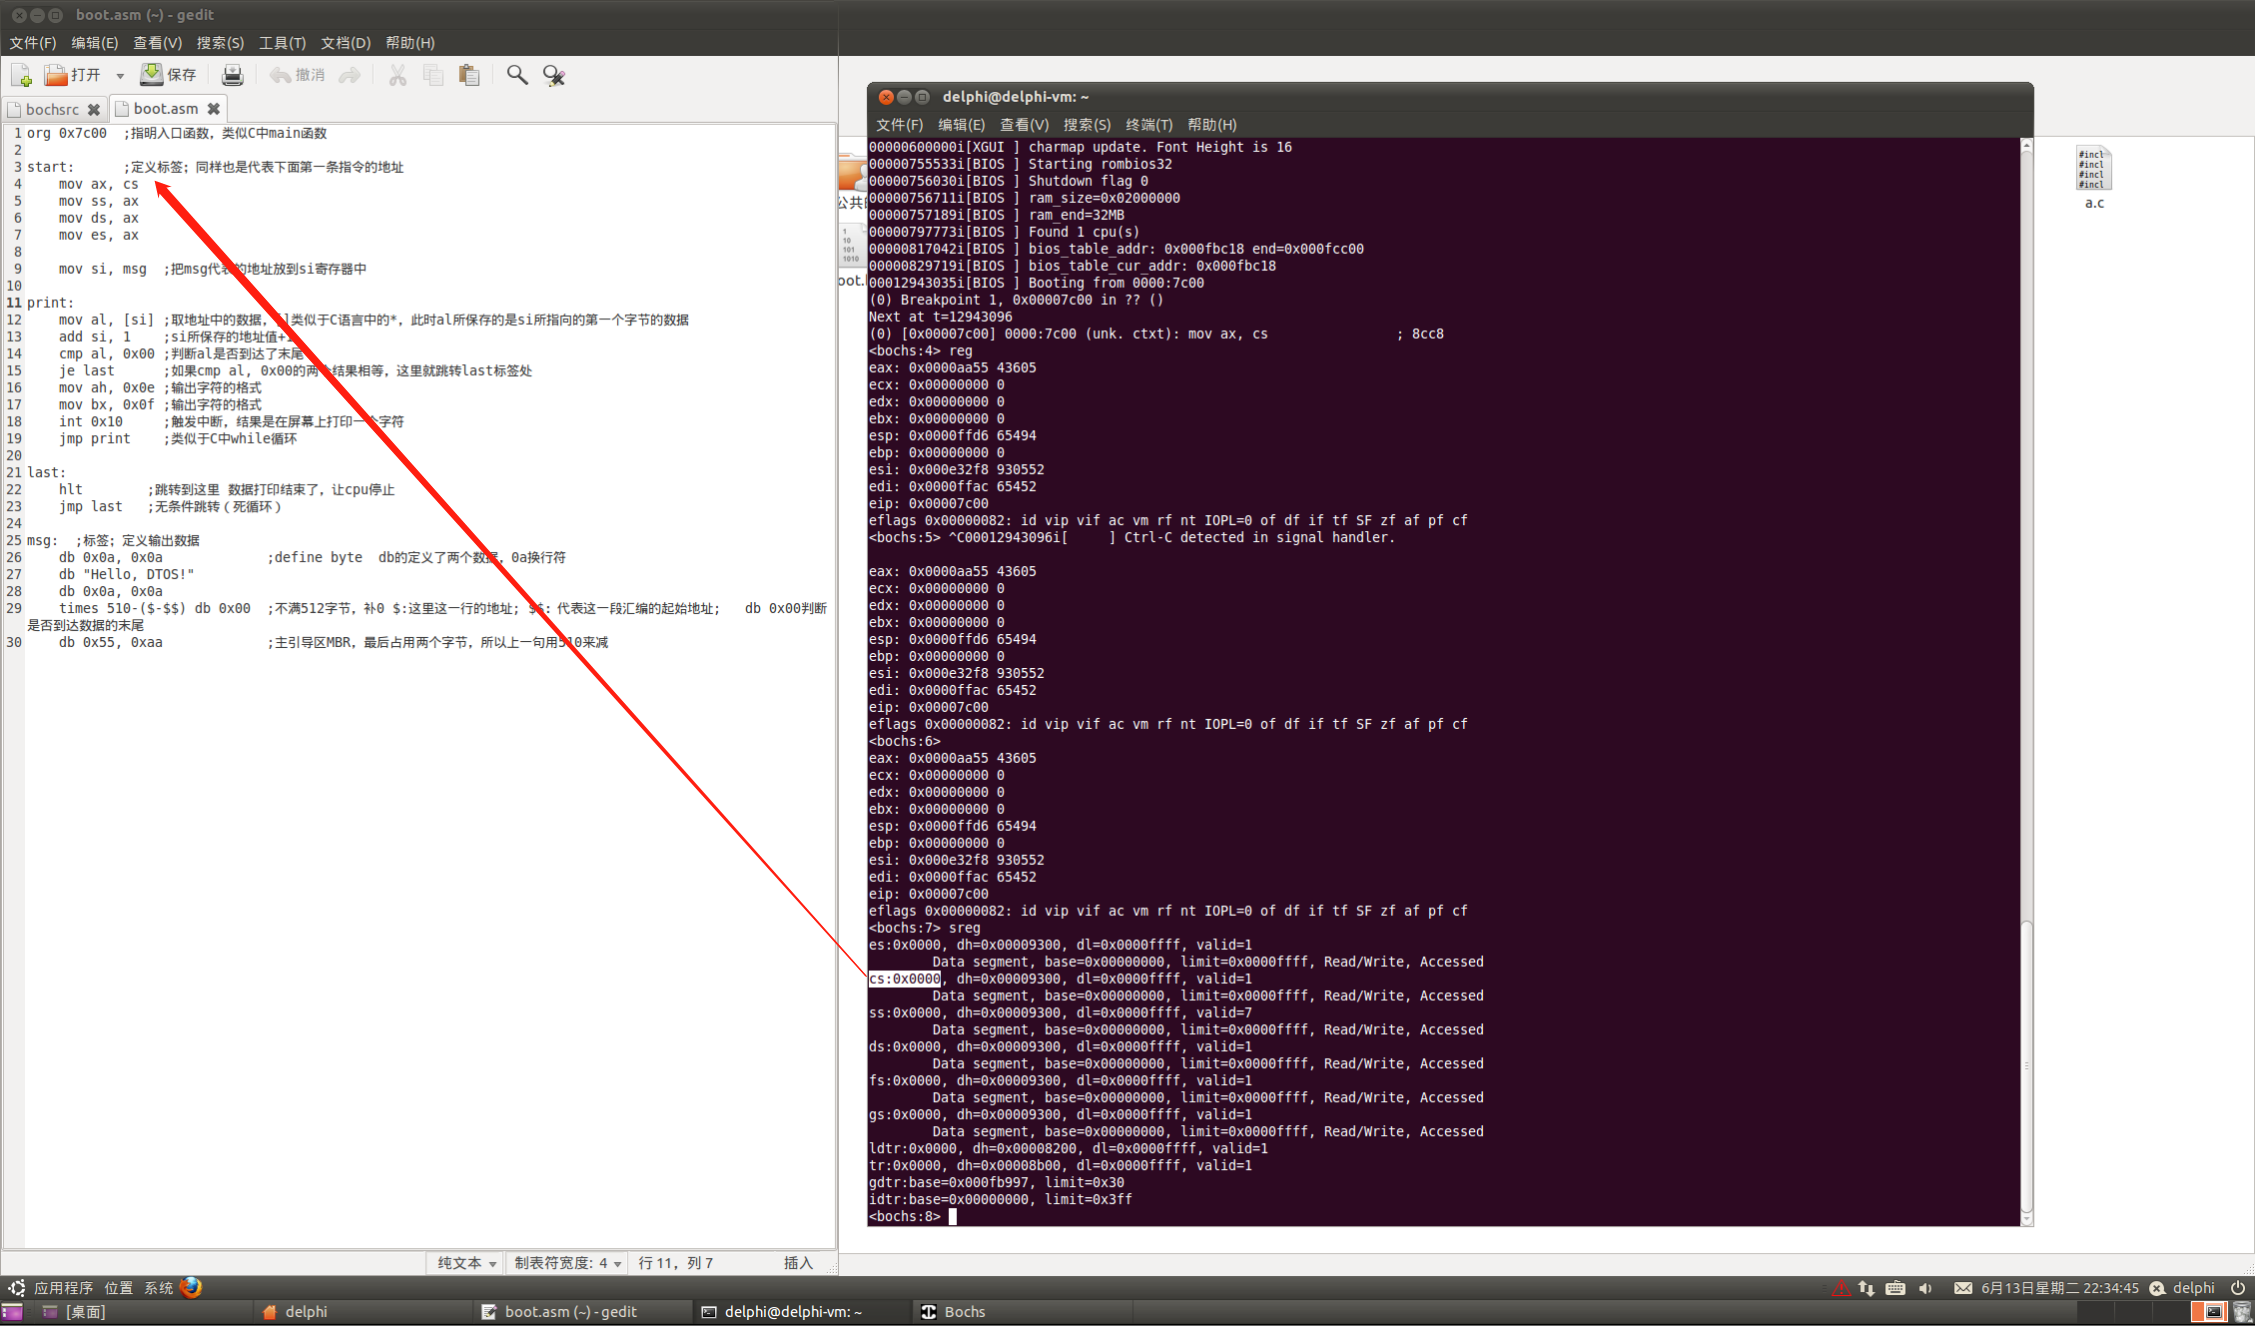Create a new document in gedit
Screen dimensions: 2255x1326
[x=21, y=75]
